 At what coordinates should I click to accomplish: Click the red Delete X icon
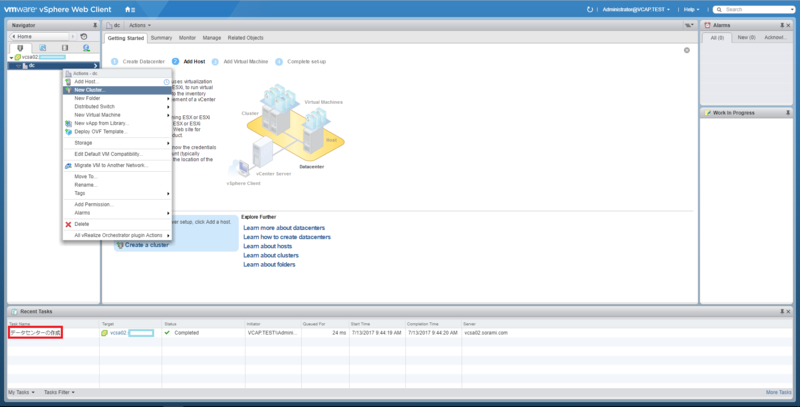(x=68, y=224)
